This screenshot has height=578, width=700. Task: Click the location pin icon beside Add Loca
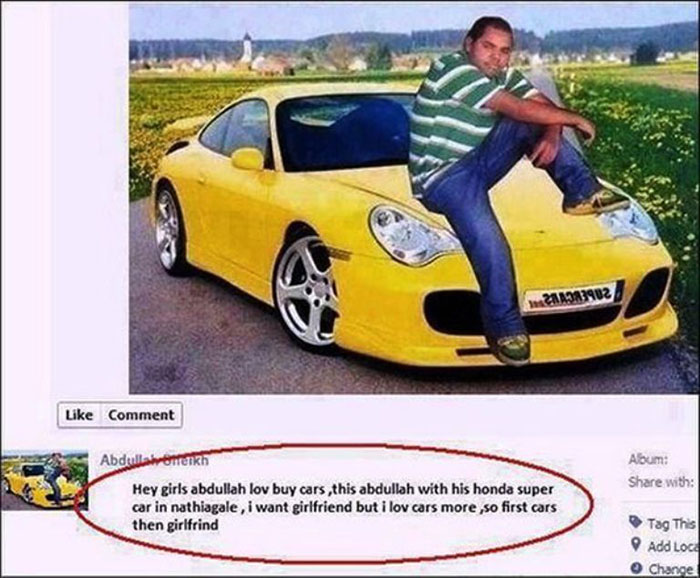635,545
